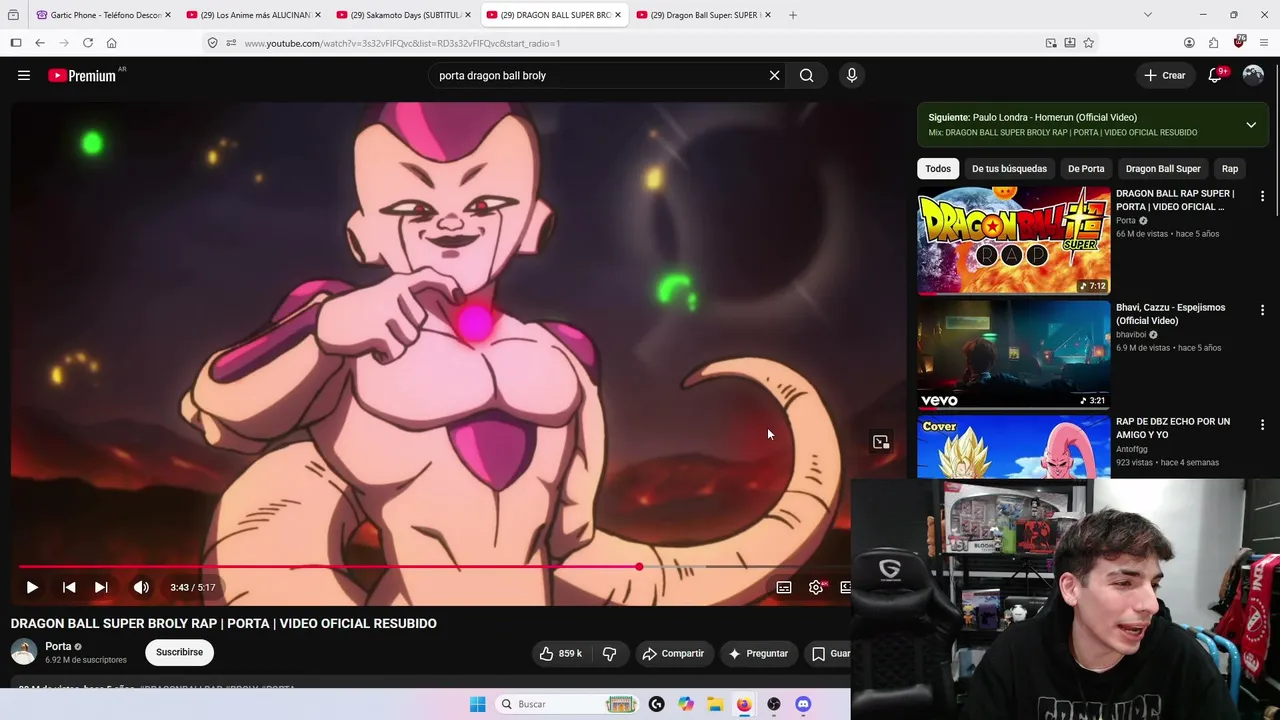Open YouTube notifications bell

point(1215,75)
